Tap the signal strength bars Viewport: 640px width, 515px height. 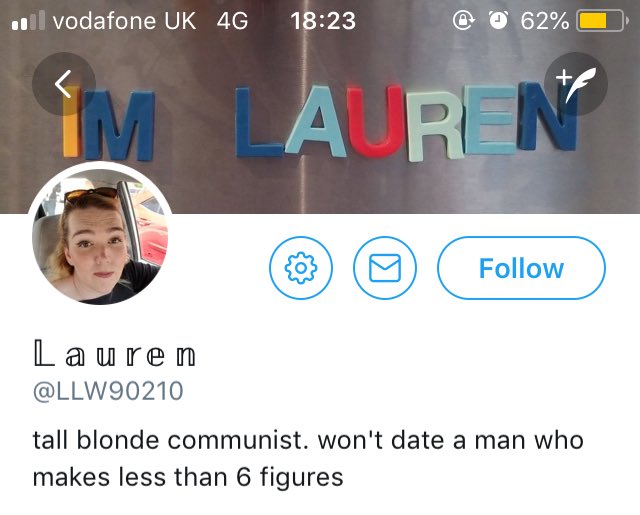(28, 20)
